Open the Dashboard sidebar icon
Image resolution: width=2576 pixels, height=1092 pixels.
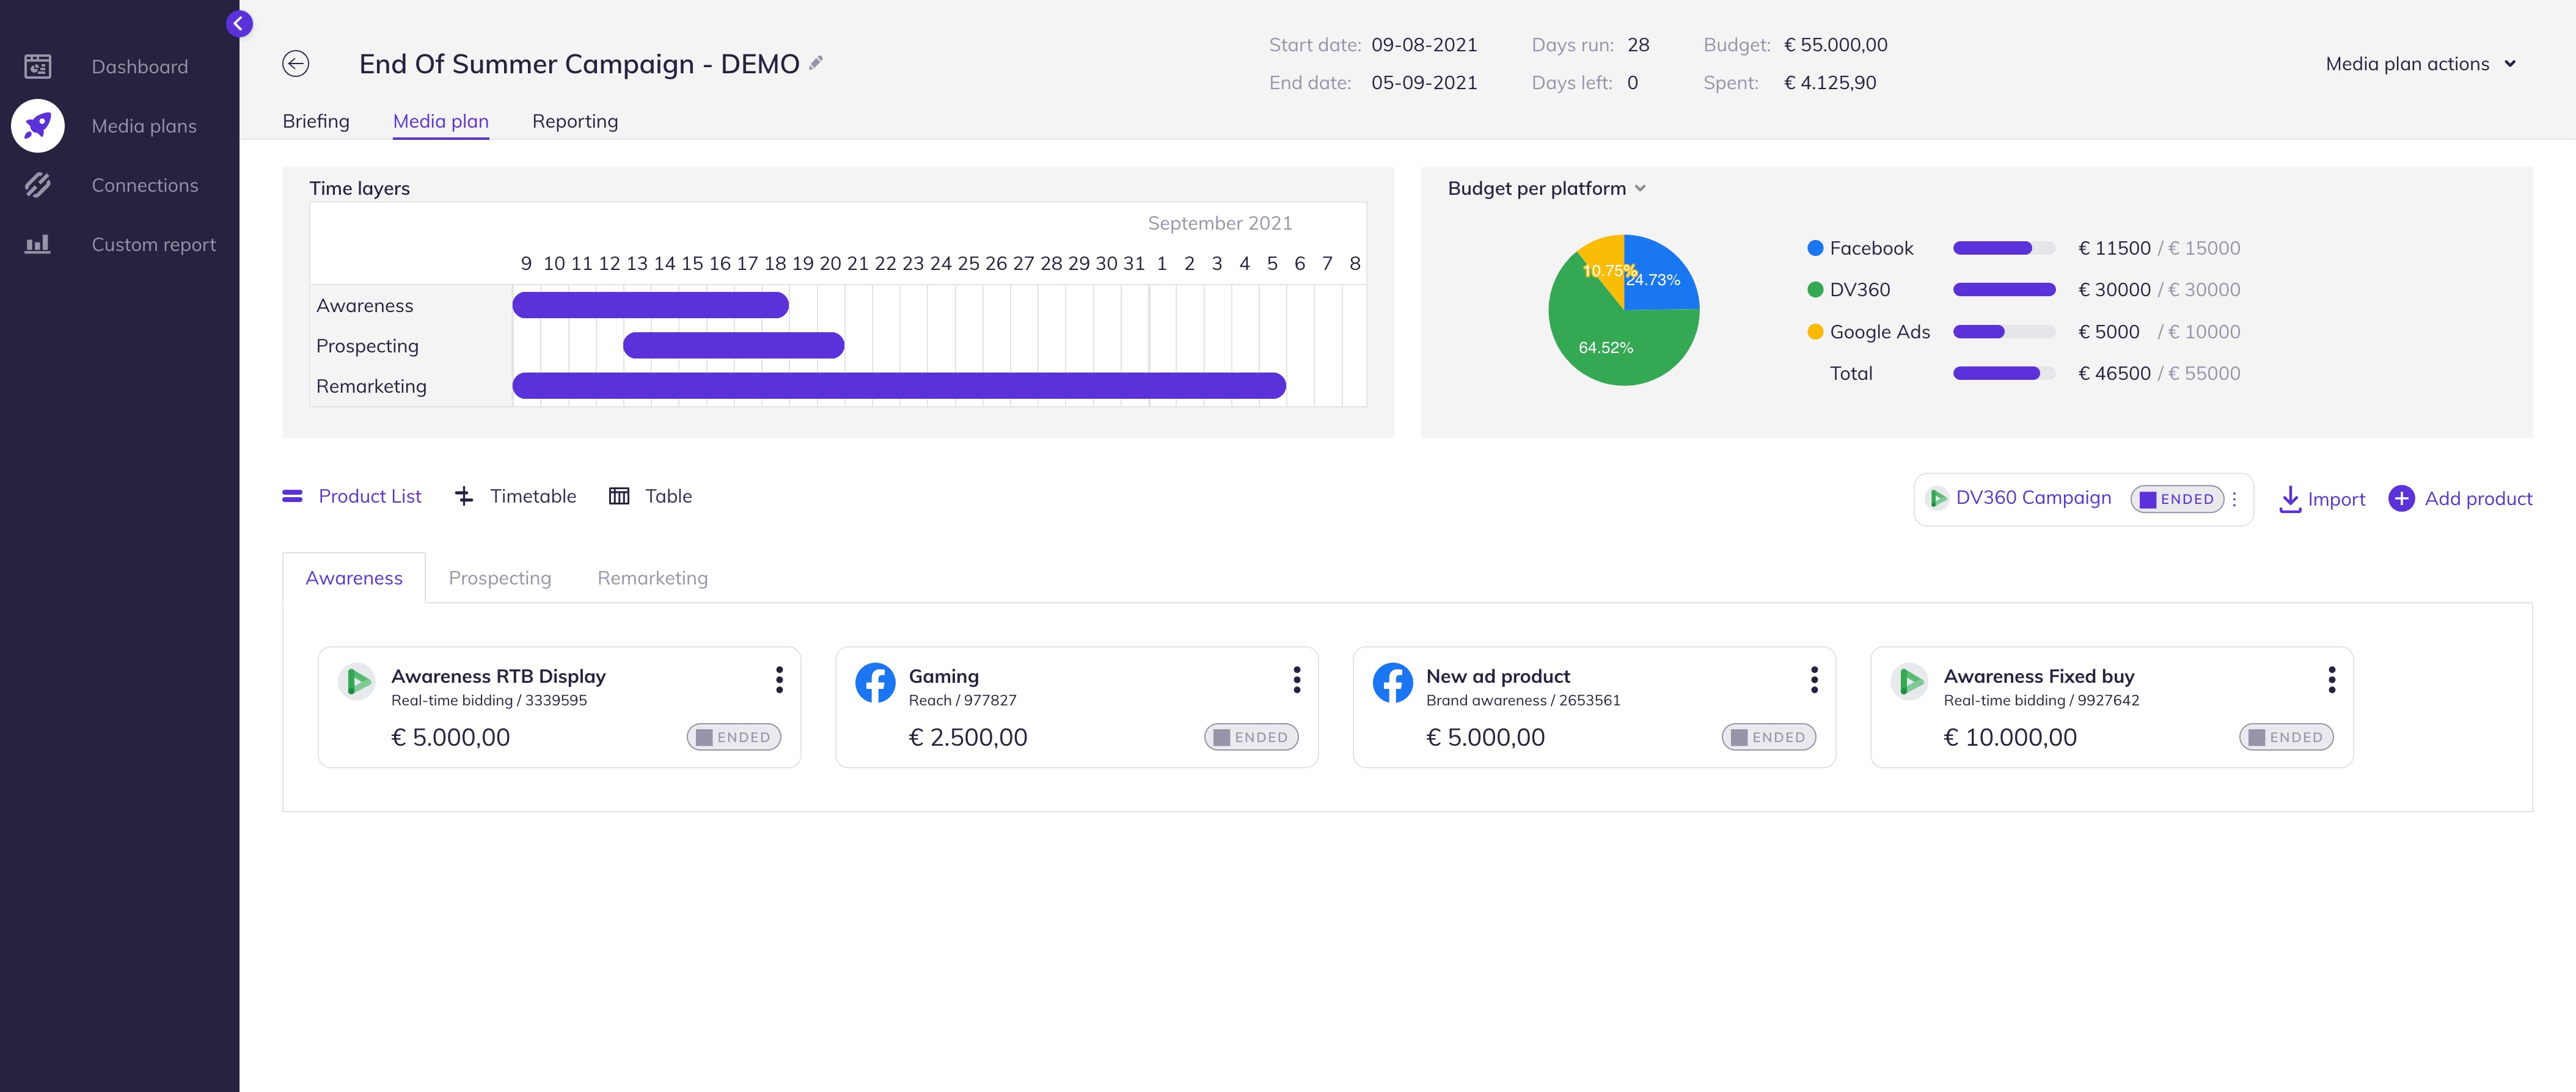coord(38,67)
